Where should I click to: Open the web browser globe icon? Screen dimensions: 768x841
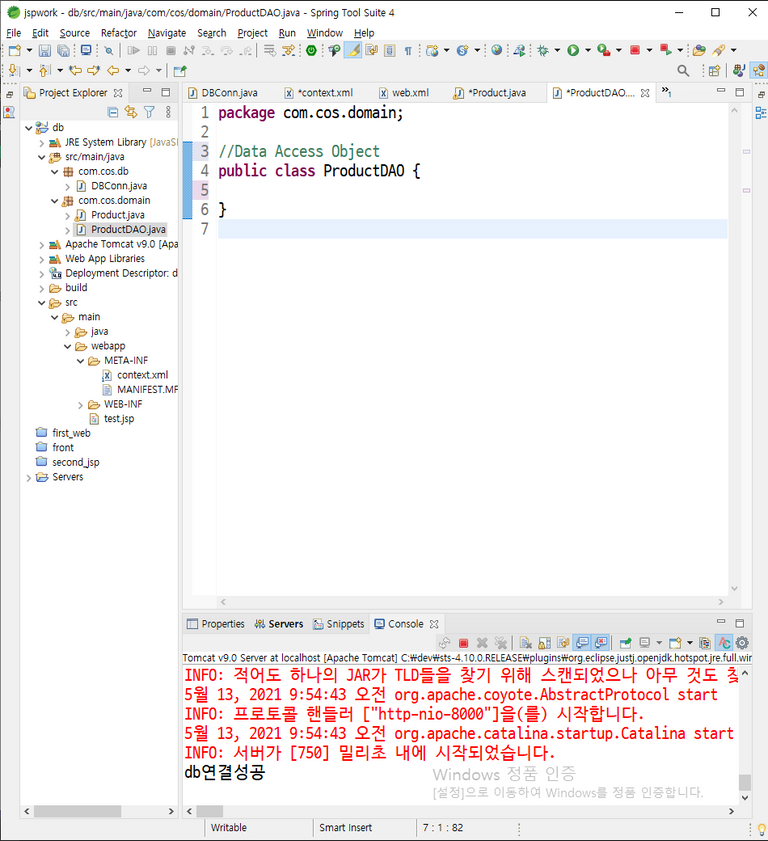(497, 50)
